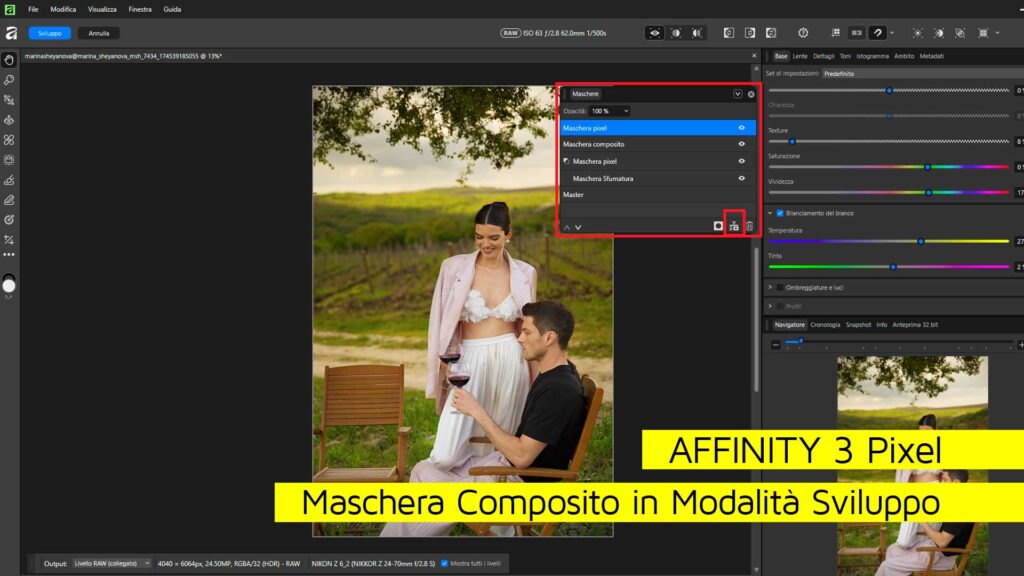Click the Saturazione slider
The height and width of the screenshot is (576, 1024).
pos(889,167)
